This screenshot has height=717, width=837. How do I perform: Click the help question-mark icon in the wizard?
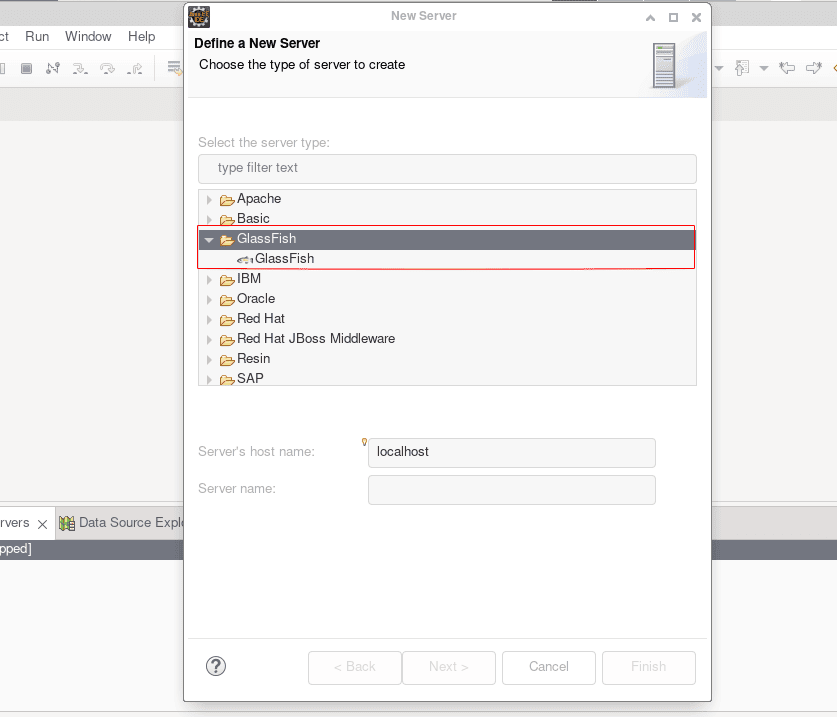point(216,665)
